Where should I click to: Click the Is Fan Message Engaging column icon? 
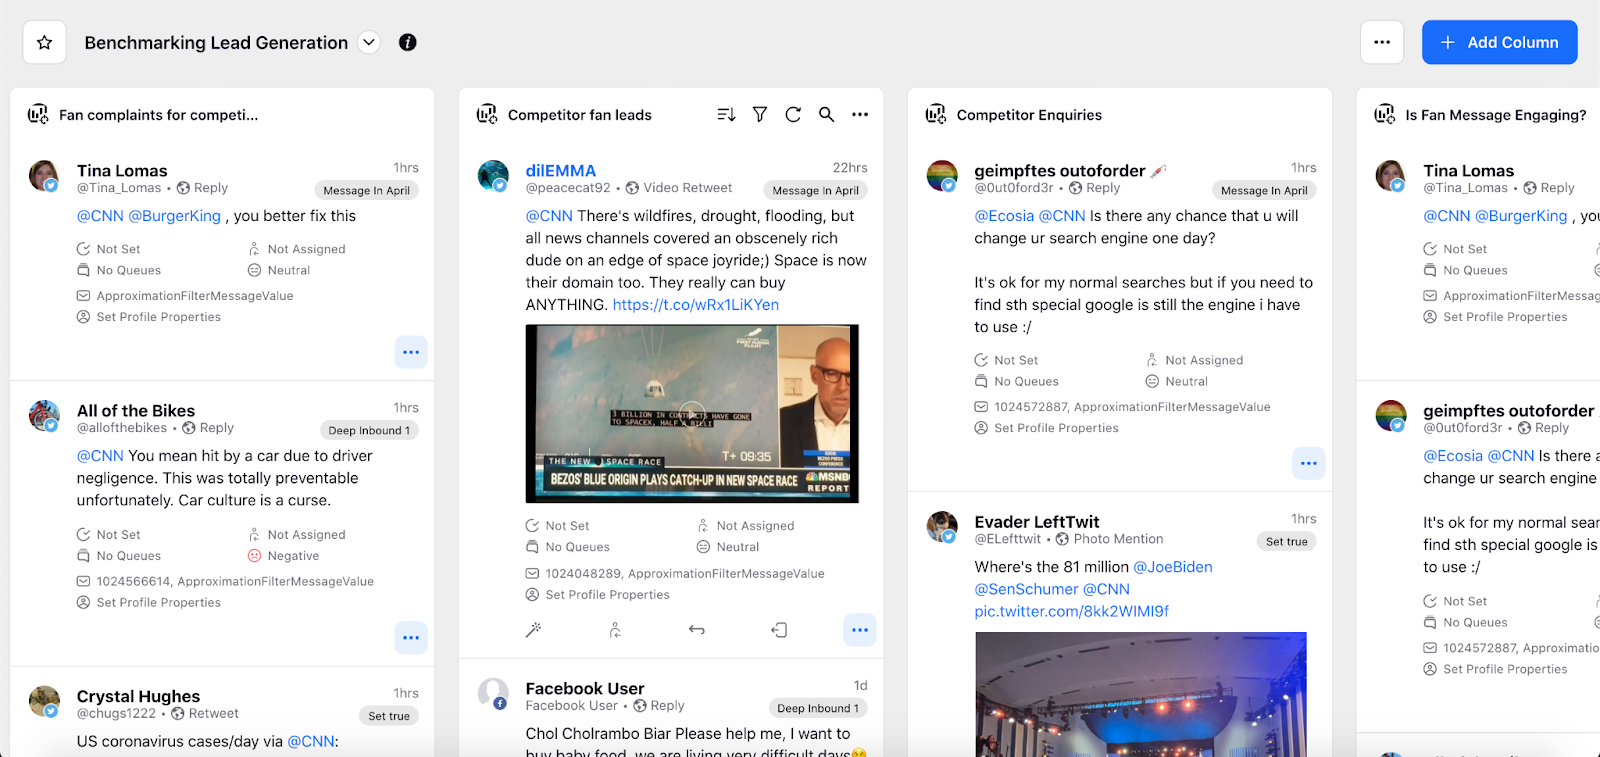tap(1385, 114)
